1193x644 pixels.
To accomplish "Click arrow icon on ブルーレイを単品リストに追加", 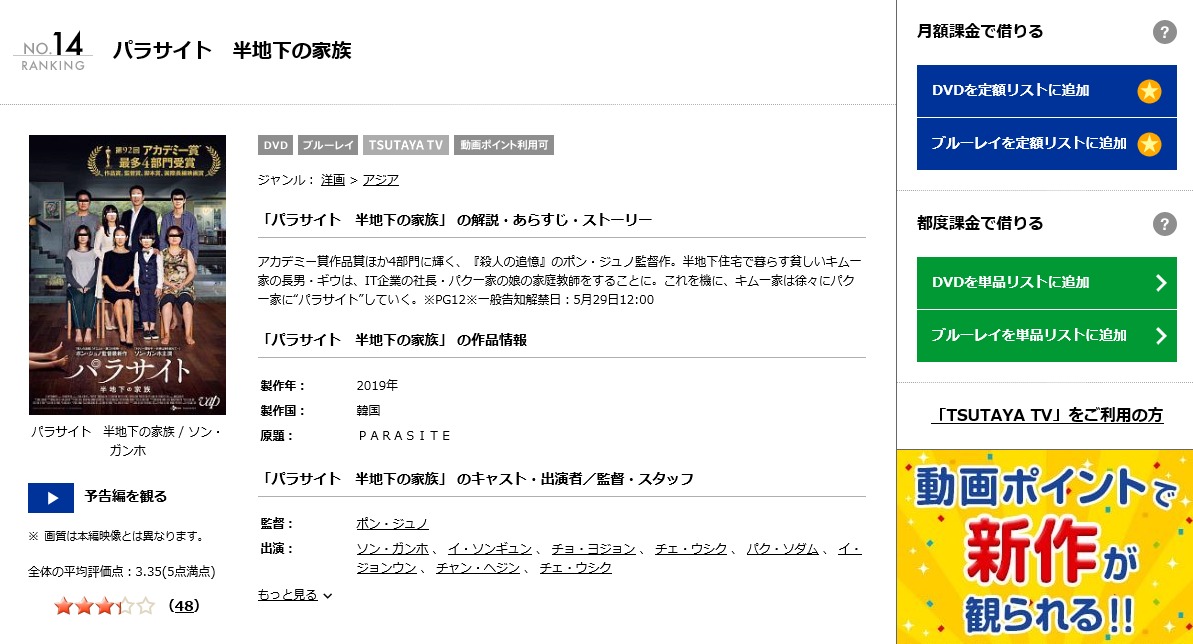I will click(x=1161, y=336).
